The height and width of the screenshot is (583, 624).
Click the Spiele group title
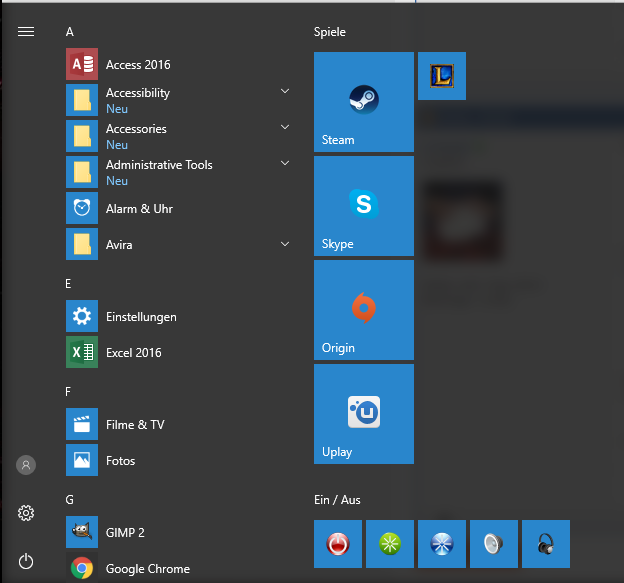click(x=330, y=32)
